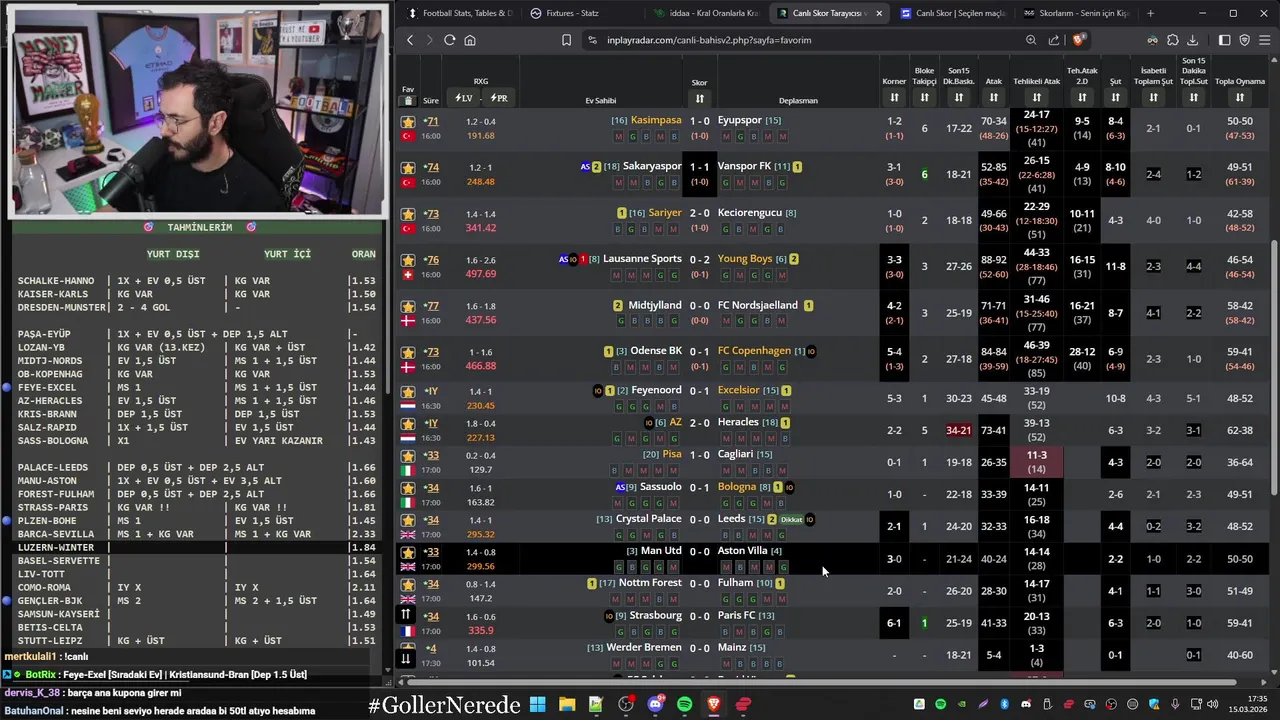The width and height of the screenshot is (1280, 720).
Task: Open the FC Copenhagen team link
Action: pos(754,351)
